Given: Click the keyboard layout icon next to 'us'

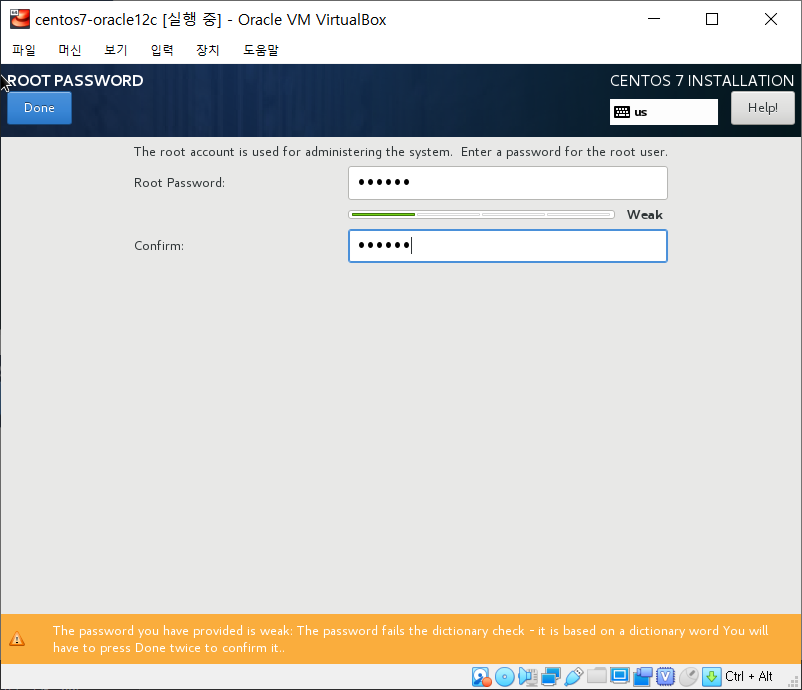Looking at the screenshot, I should (x=622, y=112).
